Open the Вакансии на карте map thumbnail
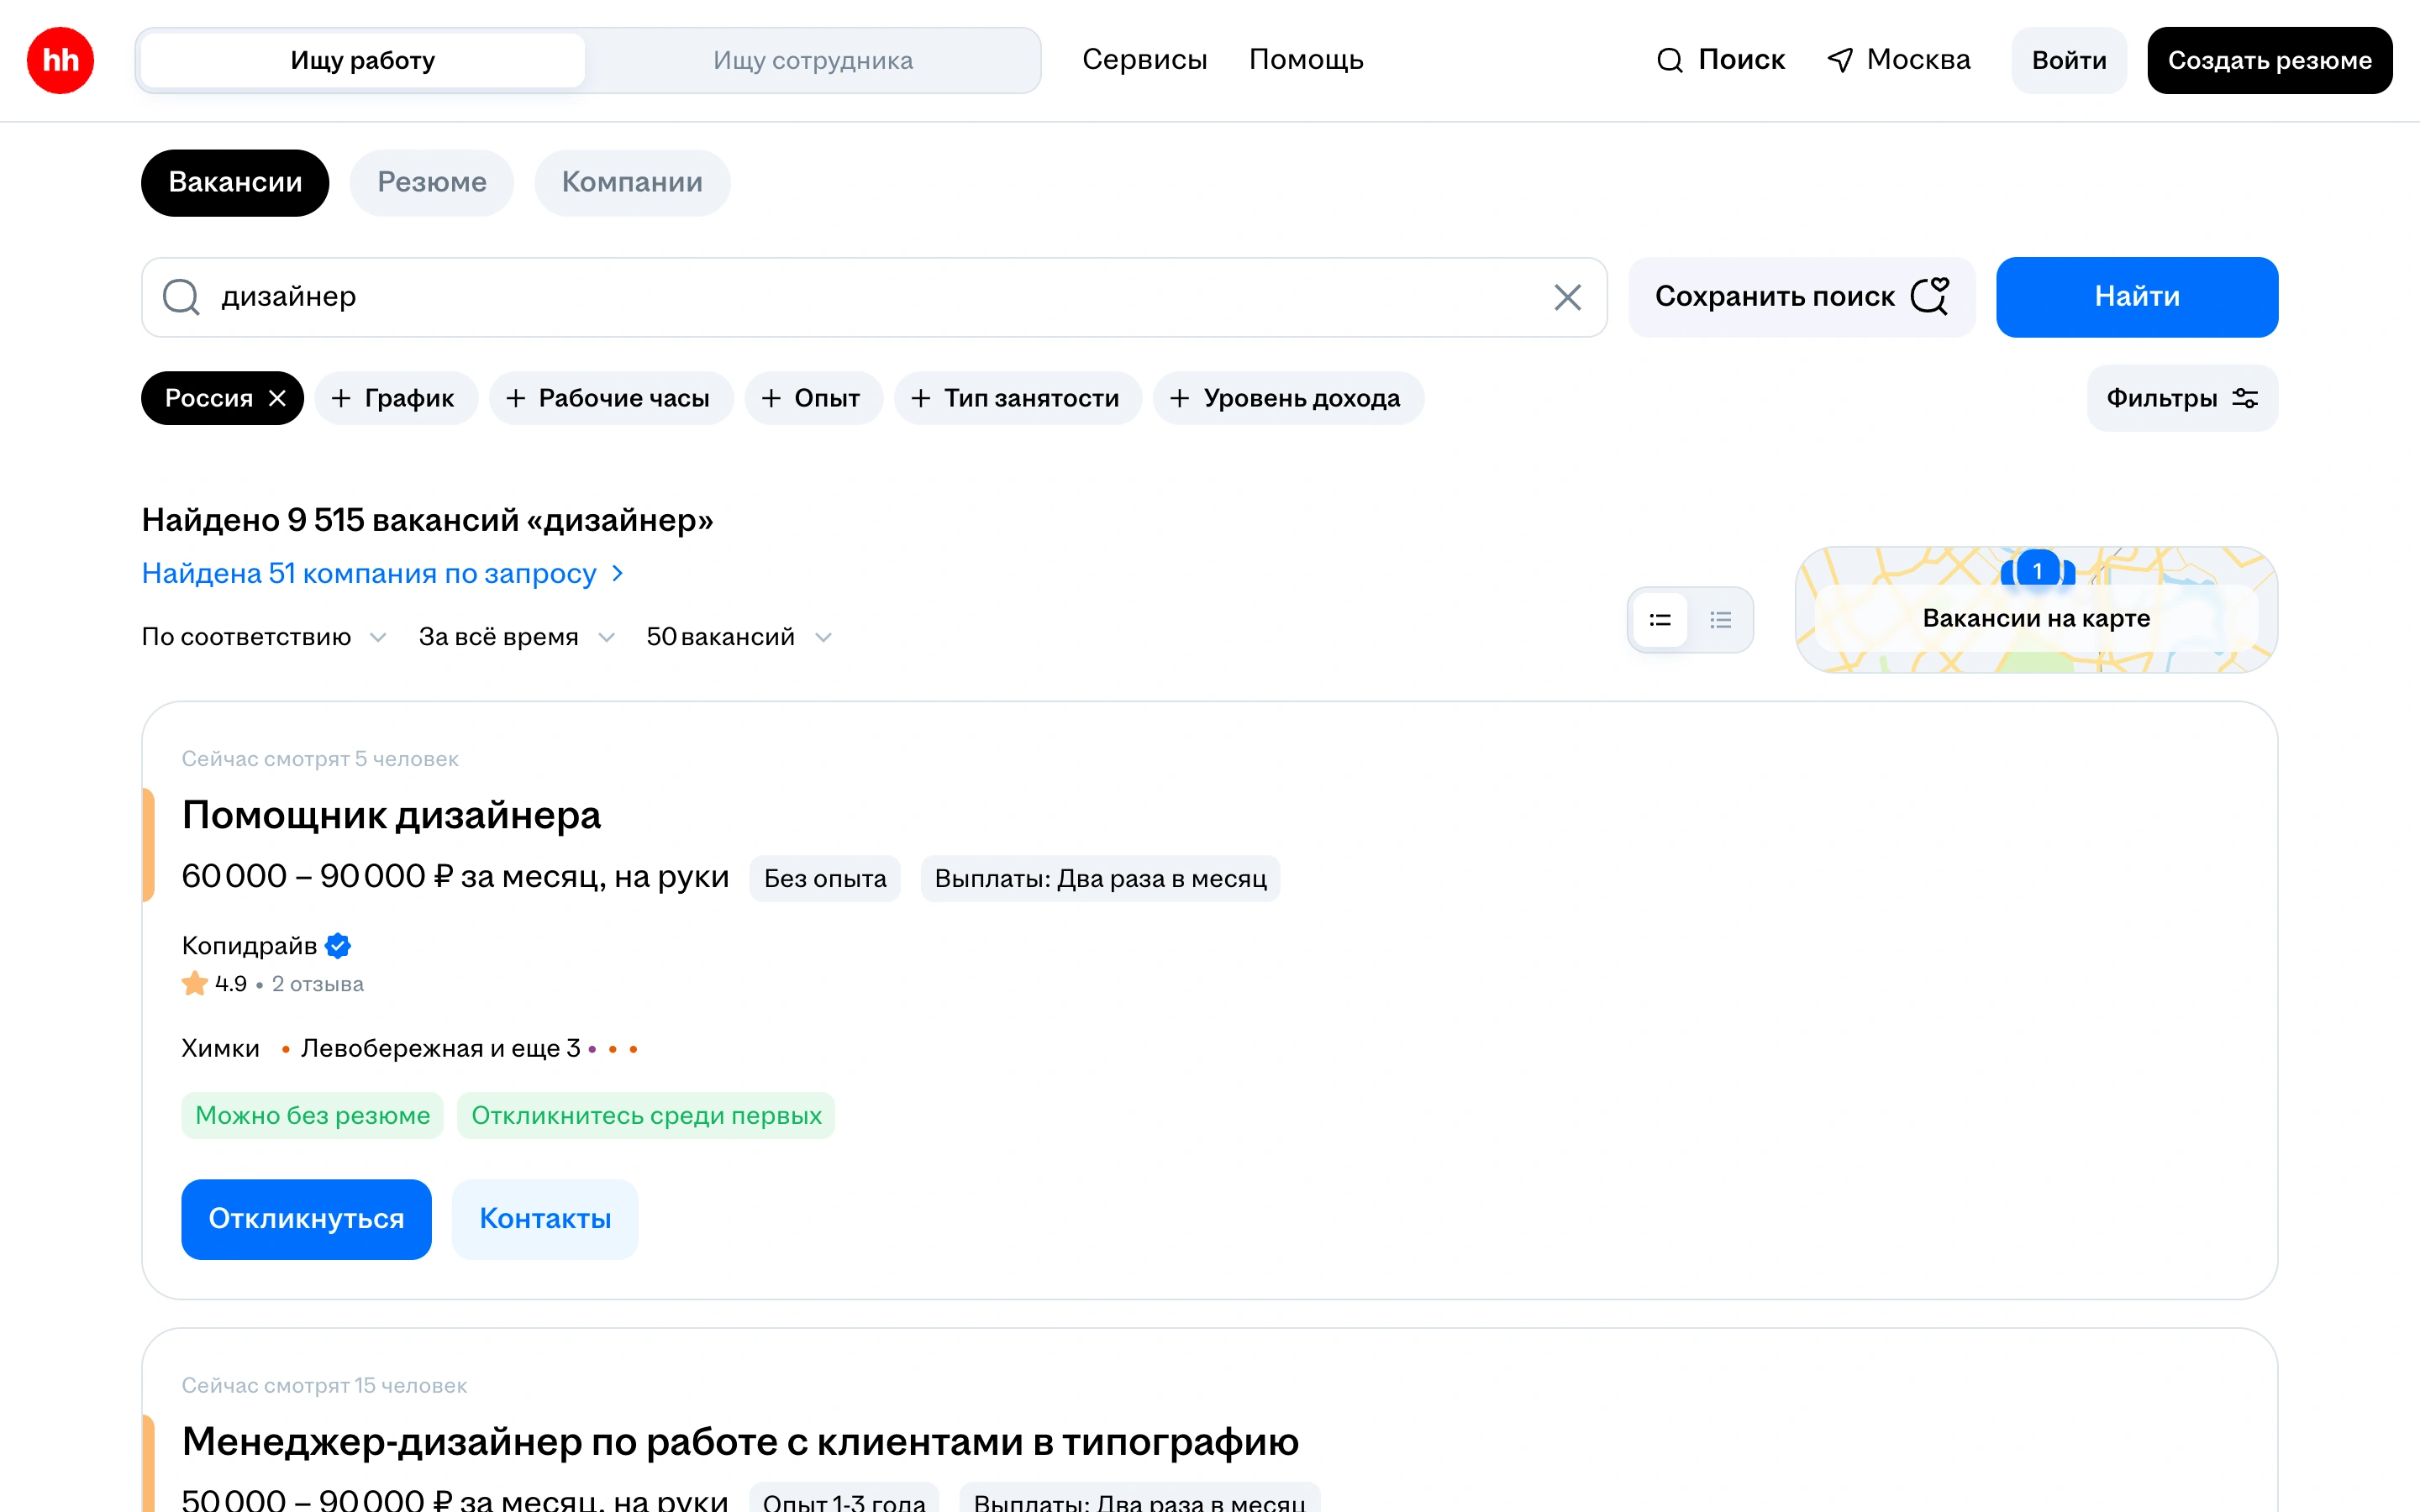Screen dimensions: 2420x1512 point(2036,610)
